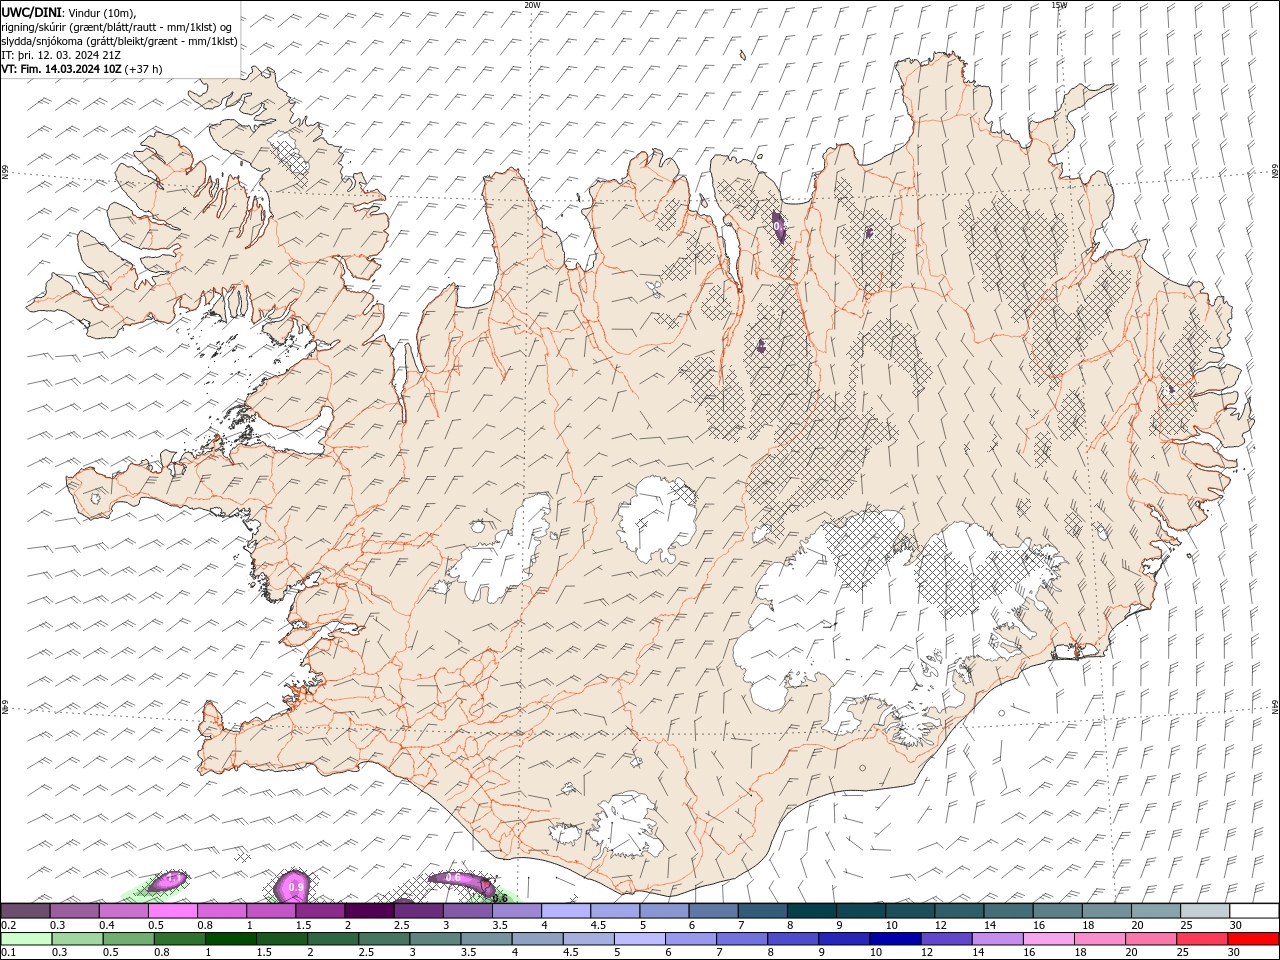Select the white 30+ swatch in upper scale
Image resolution: width=1280 pixels, height=960 pixels.
[1253, 911]
